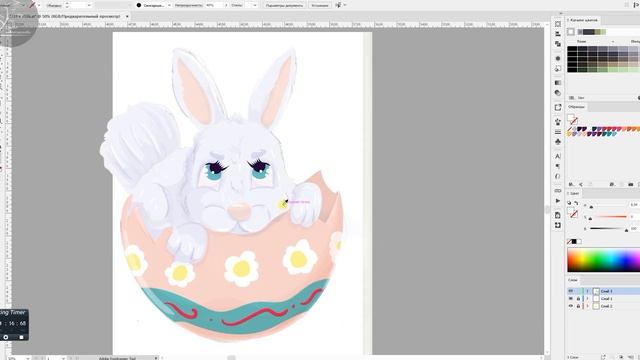Open the stroke color dropdown arrow
640x360 pixels.
[x=39, y=5]
